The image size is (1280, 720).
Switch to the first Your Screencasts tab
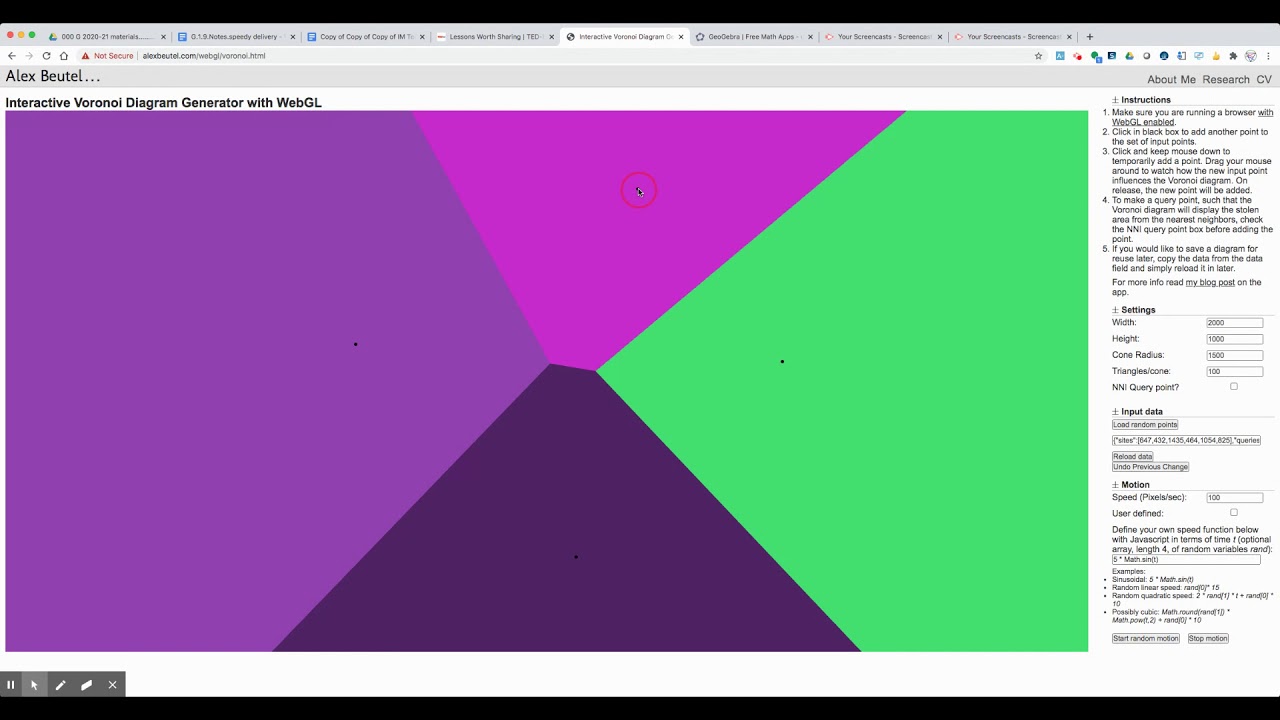click(x=884, y=37)
